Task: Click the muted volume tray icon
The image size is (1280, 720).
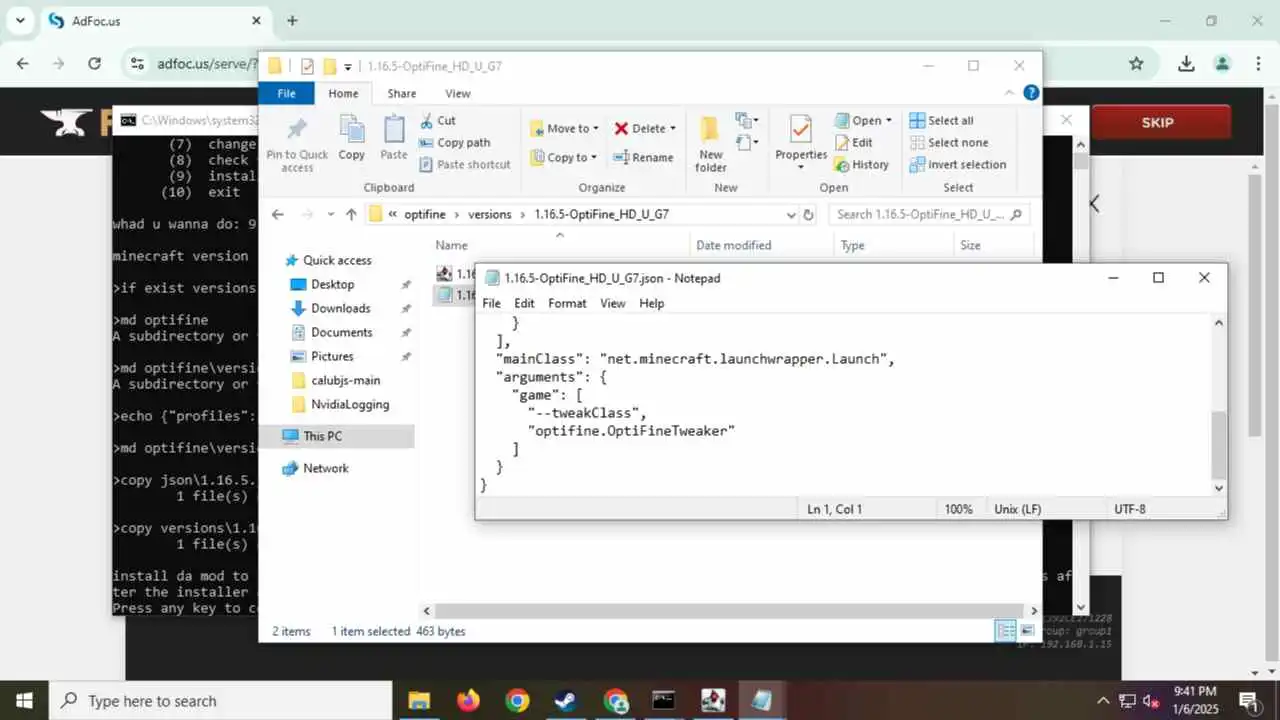Action: point(1151,701)
